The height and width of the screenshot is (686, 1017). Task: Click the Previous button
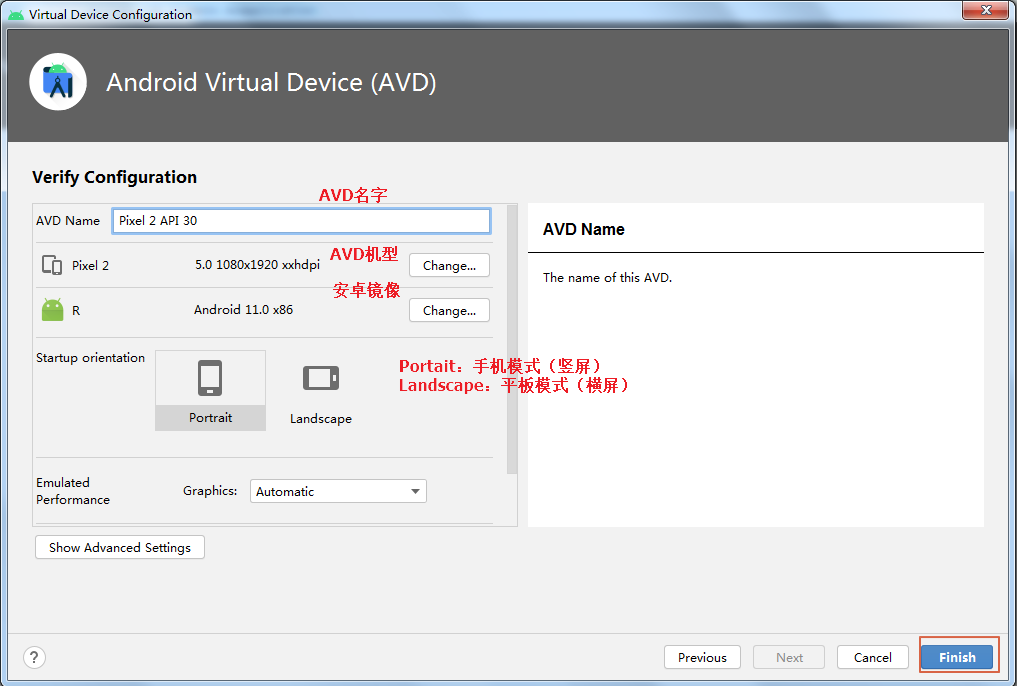(x=702, y=657)
